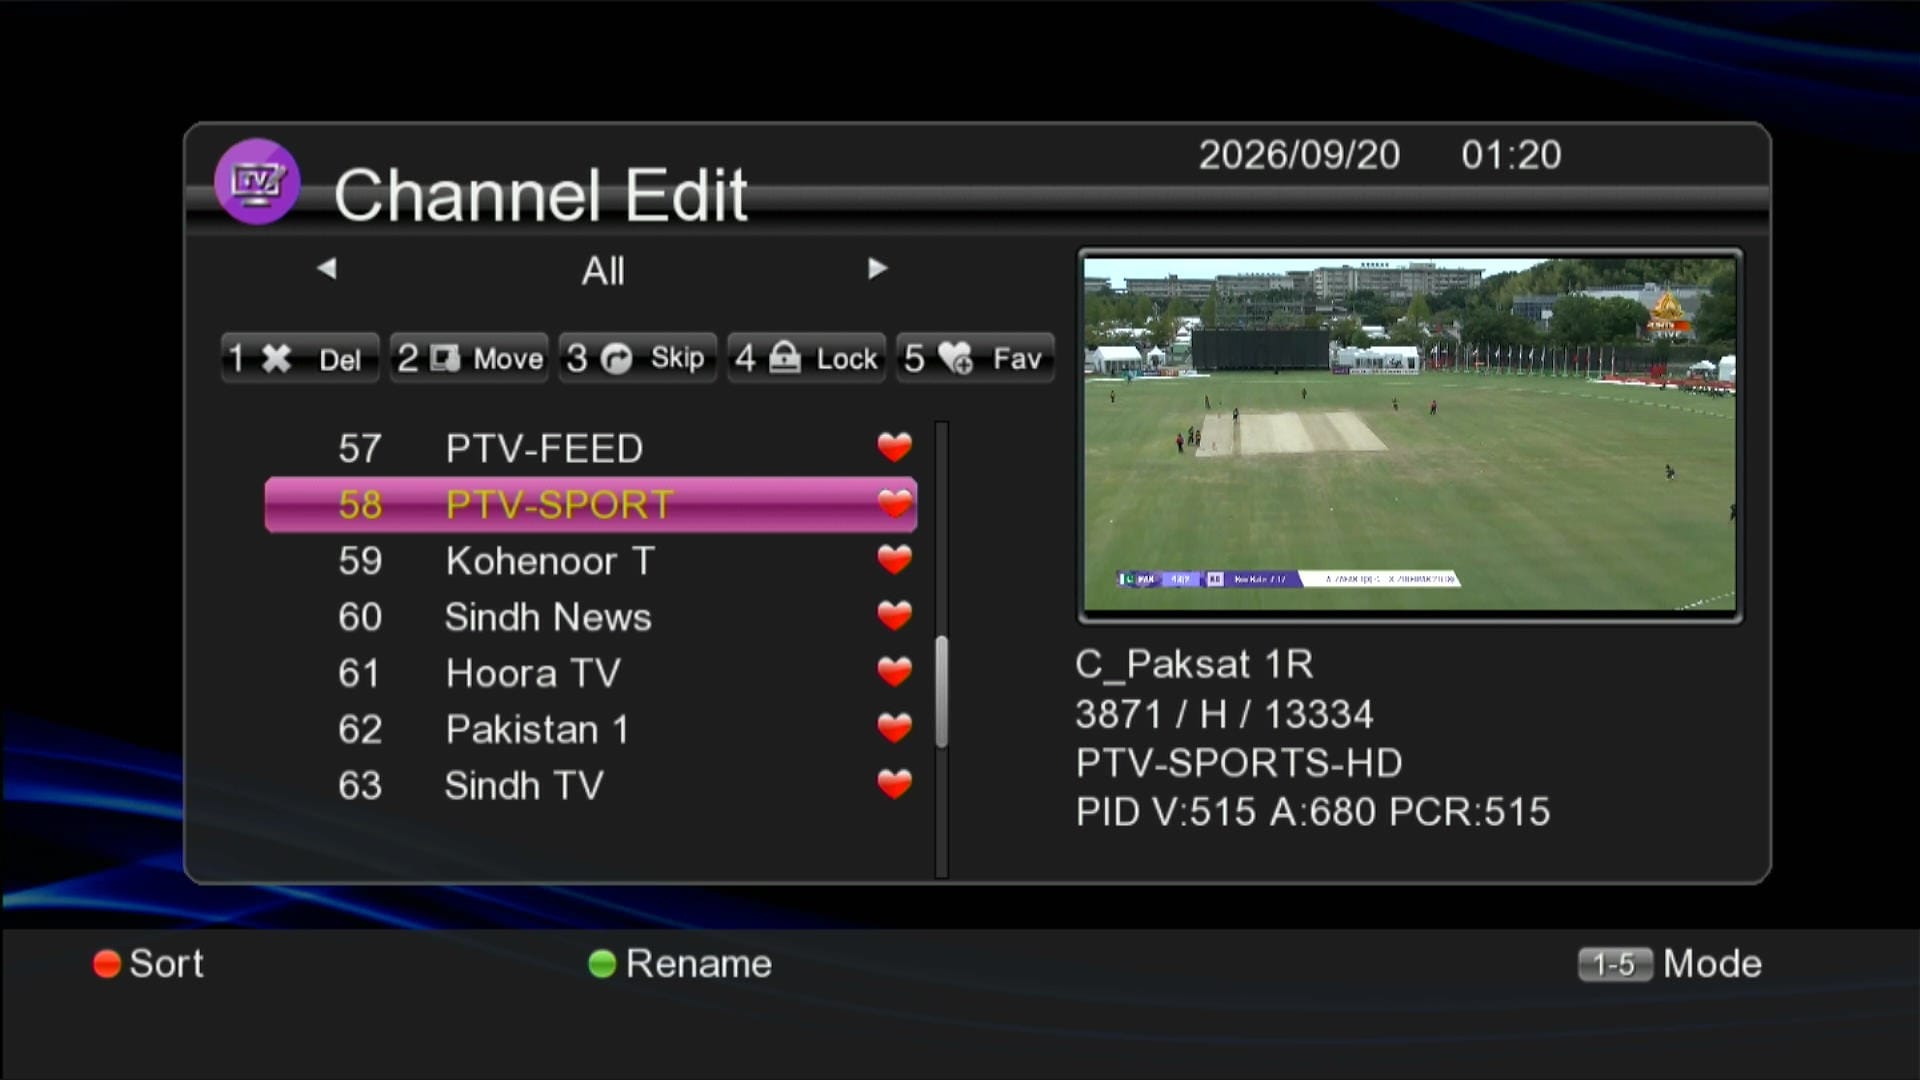Click the Channel Edit title
The image size is (1920, 1080).
tap(540, 194)
